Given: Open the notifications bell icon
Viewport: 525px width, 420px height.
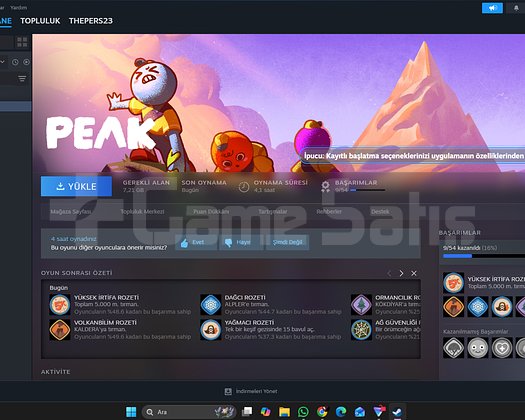Looking at the screenshot, I should 516,8.
